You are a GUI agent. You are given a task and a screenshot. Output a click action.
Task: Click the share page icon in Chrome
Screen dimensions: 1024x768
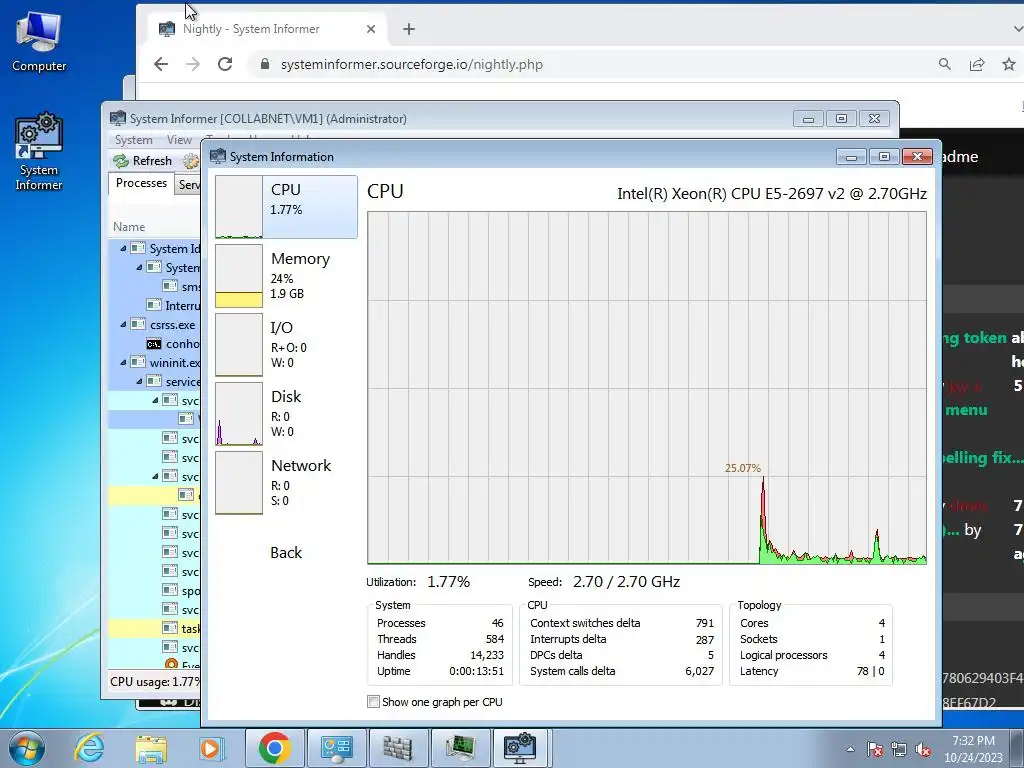(x=977, y=64)
